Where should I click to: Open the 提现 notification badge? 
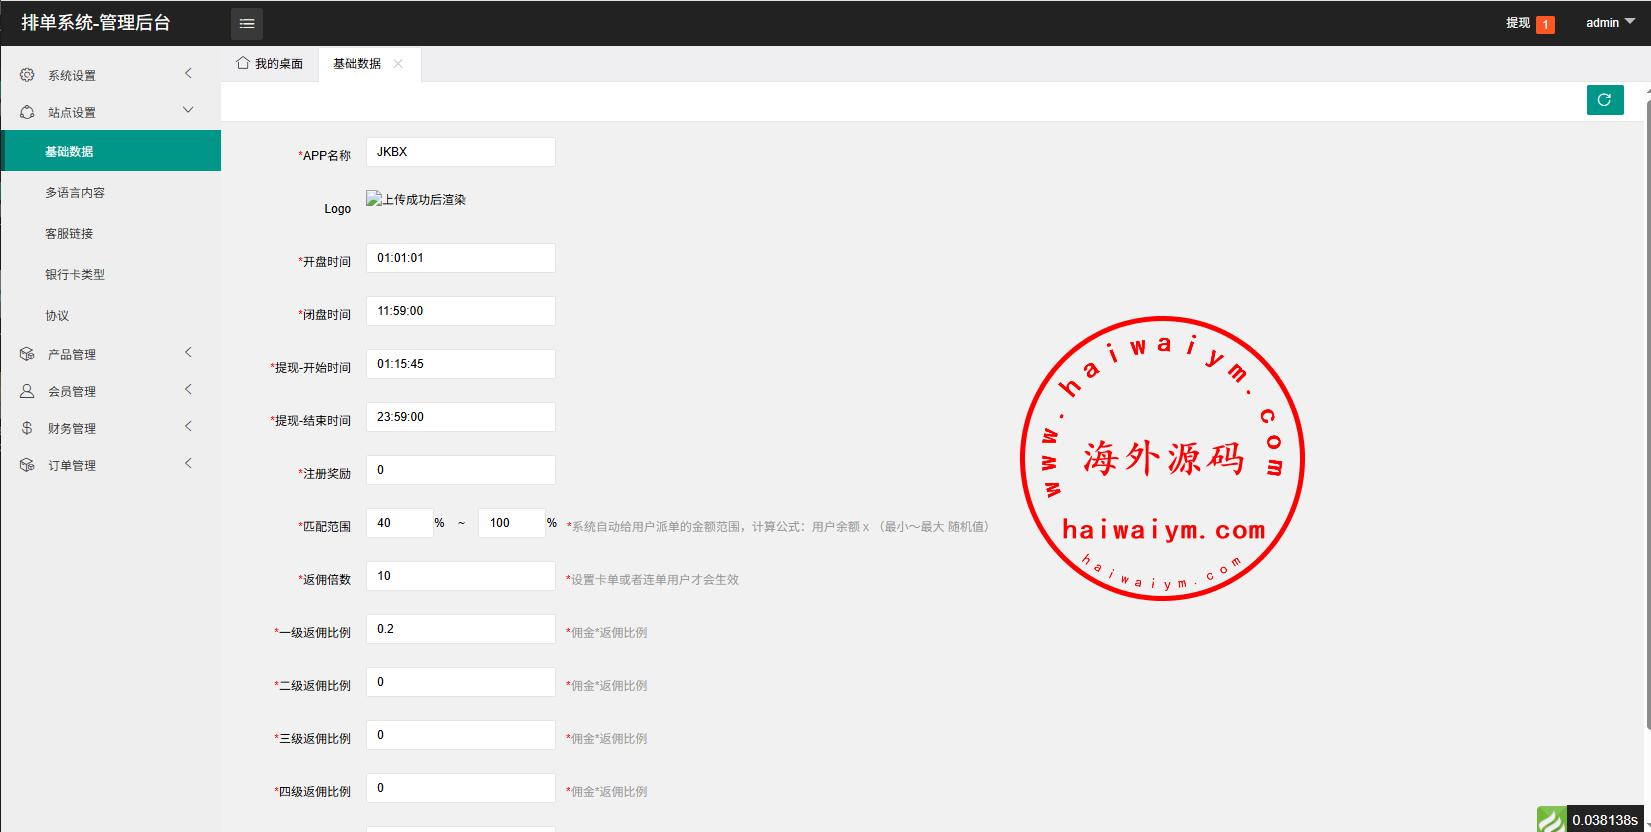pos(1545,24)
